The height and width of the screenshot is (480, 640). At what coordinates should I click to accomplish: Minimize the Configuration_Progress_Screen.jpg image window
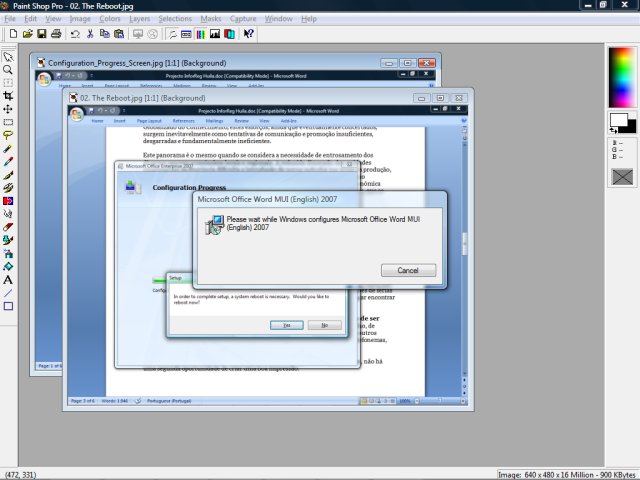point(389,63)
